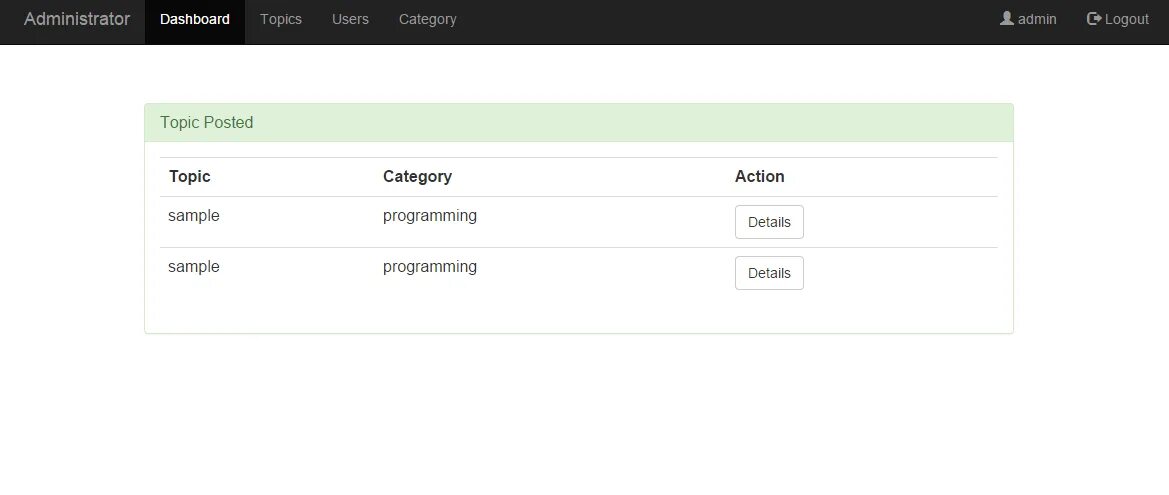The image size is (1169, 495).
Task: Select the second sample topic name
Action: 194,267
